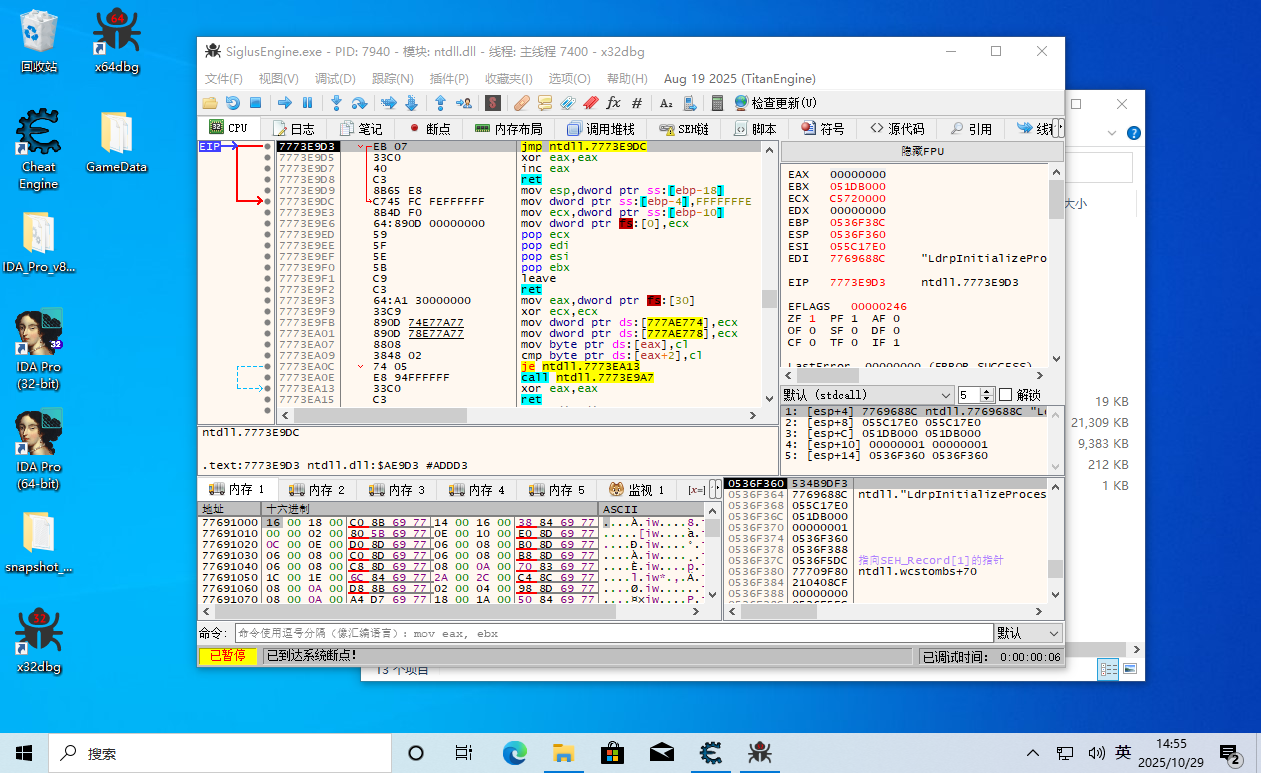
Task: Click the Patches bandage icon
Action: [521, 103]
